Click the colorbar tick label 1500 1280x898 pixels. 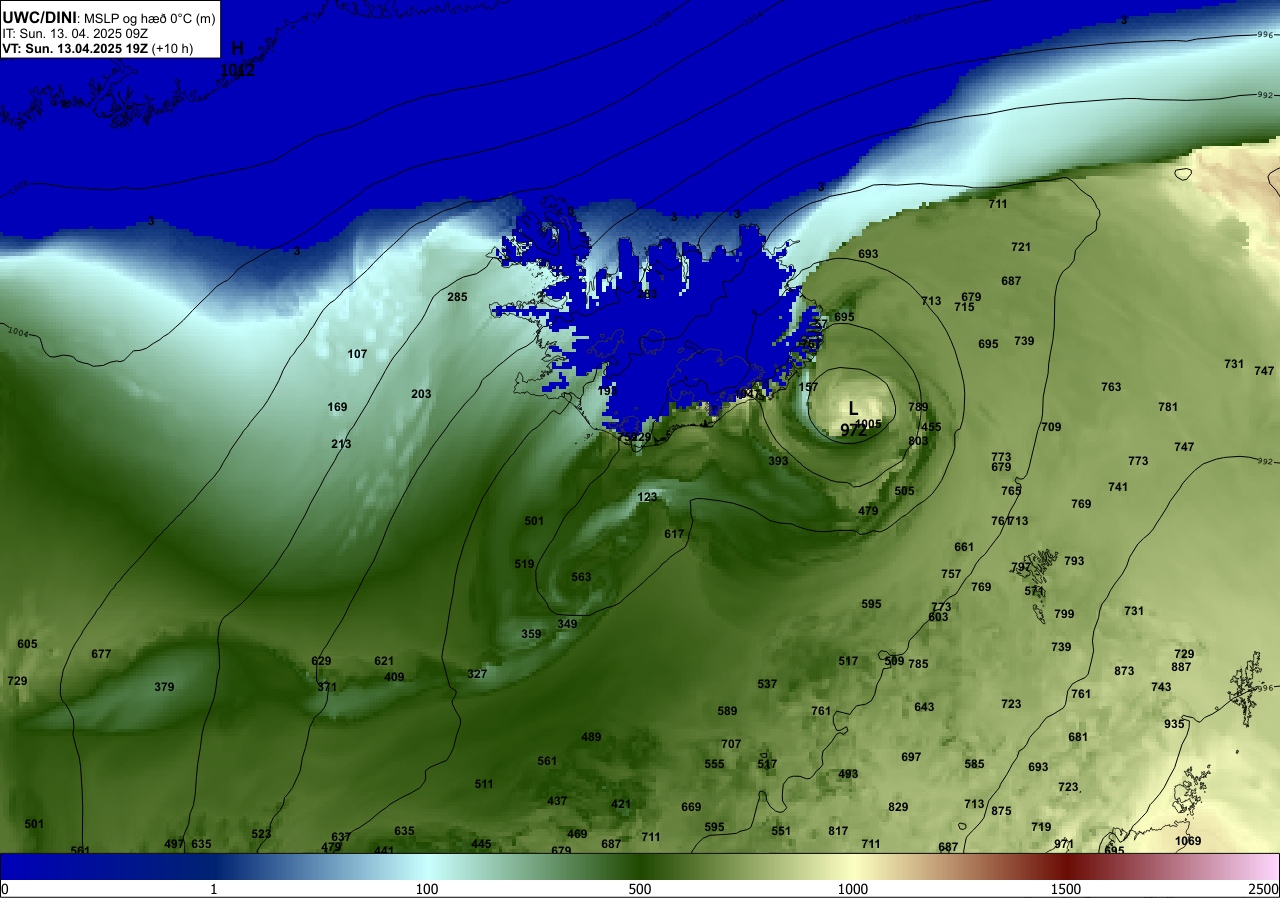pyautogui.click(x=1065, y=889)
